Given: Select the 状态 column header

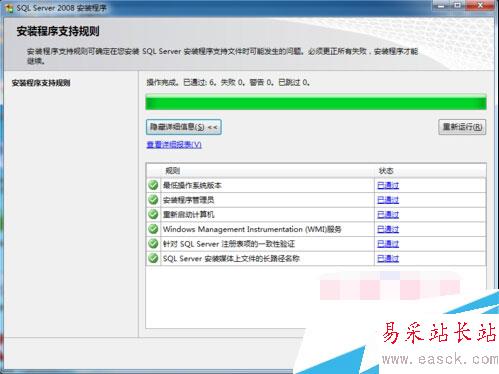Looking at the screenshot, I should [386, 171].
